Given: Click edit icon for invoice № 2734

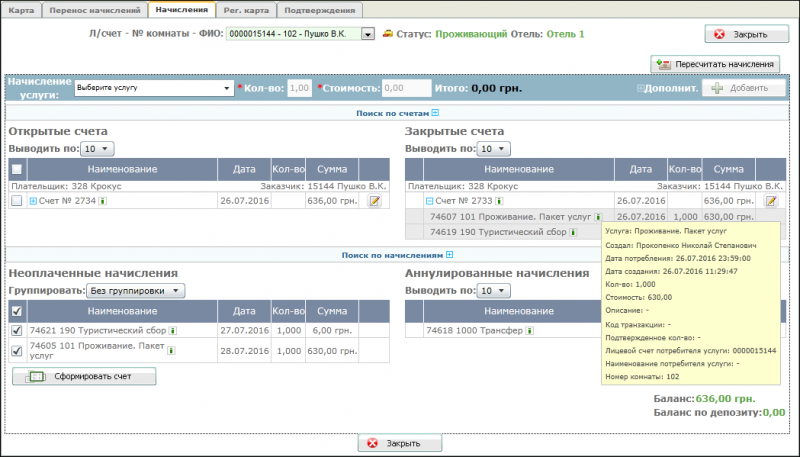Looking at the screenshot, I should tap(375, 201).
